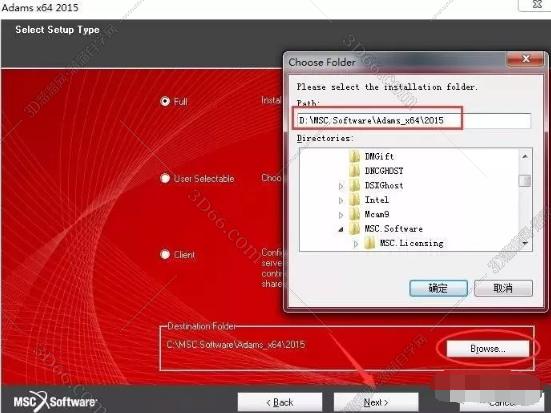Image resolution: width=551 pixels, height=413 pixels.
Task: Go to previous step with Back
Action: point(280,402)
